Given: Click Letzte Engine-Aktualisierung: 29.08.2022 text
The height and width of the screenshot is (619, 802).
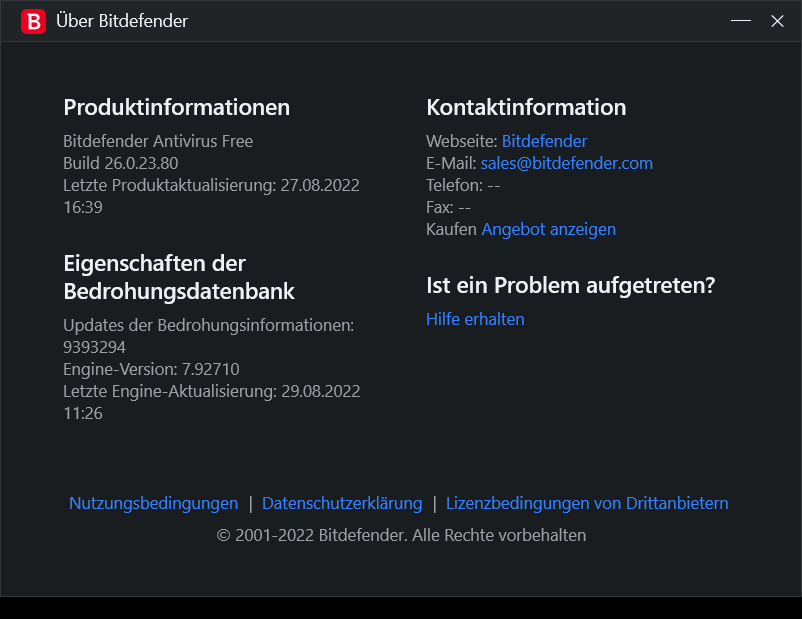Looking at the screenshot, I should [212, 391].
